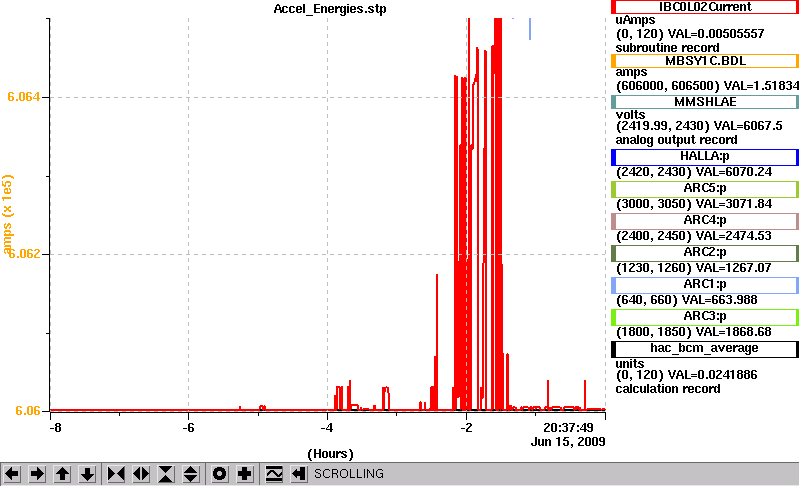Click the 6.062 y-axis tick label
This screenshot has height=486, width=799.
coord(23,253)
